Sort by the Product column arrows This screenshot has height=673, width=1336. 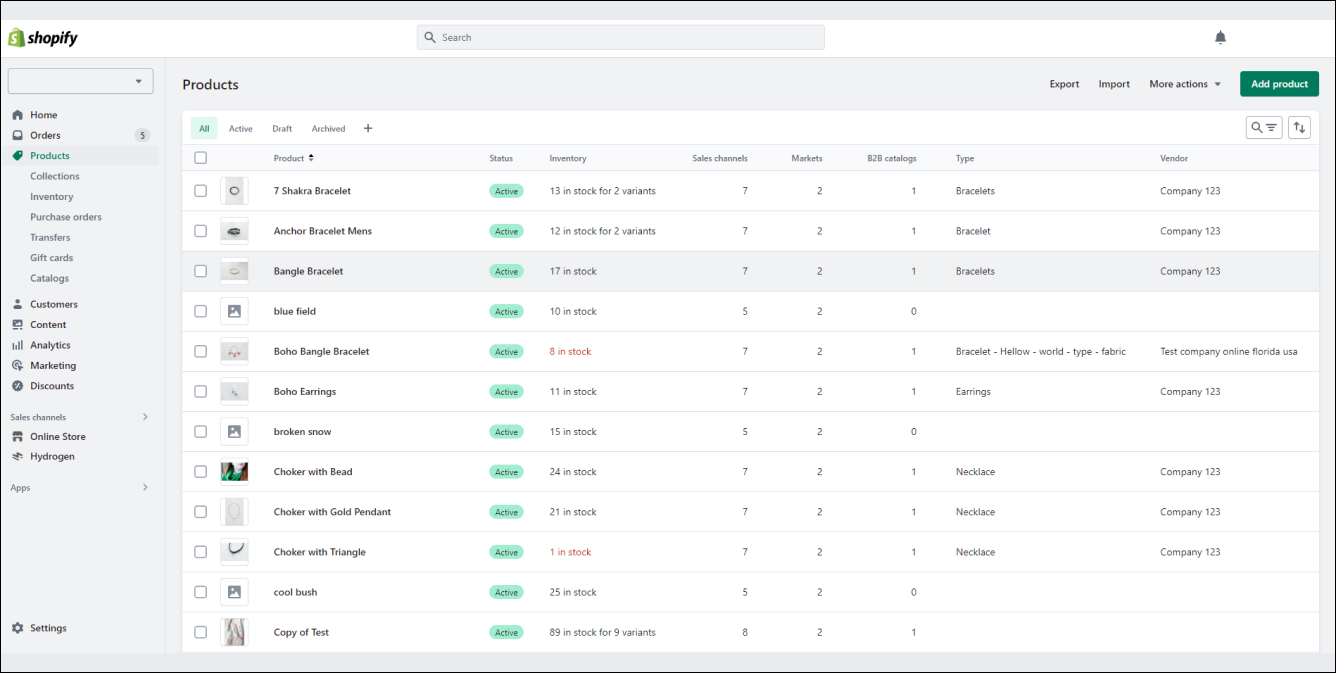click(311, 158)
